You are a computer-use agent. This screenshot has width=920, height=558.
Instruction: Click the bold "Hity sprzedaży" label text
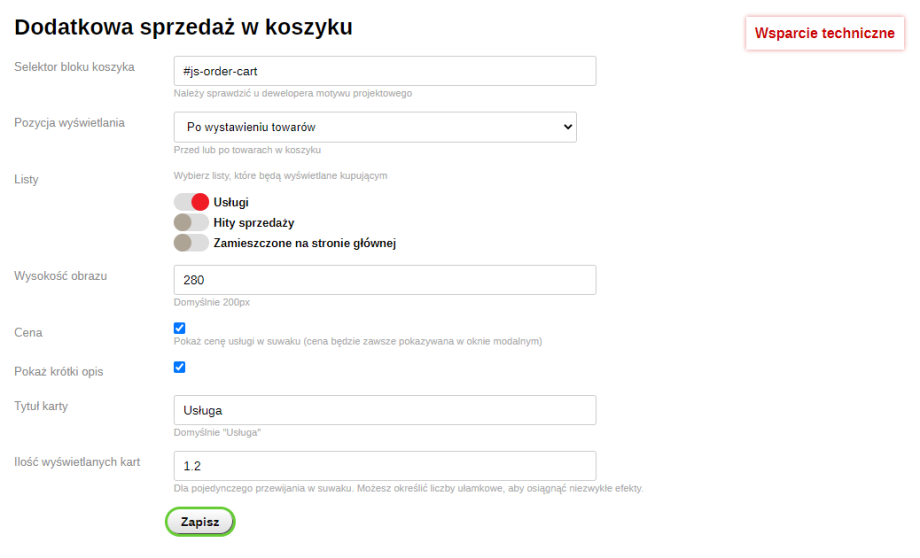click(254, 222)
